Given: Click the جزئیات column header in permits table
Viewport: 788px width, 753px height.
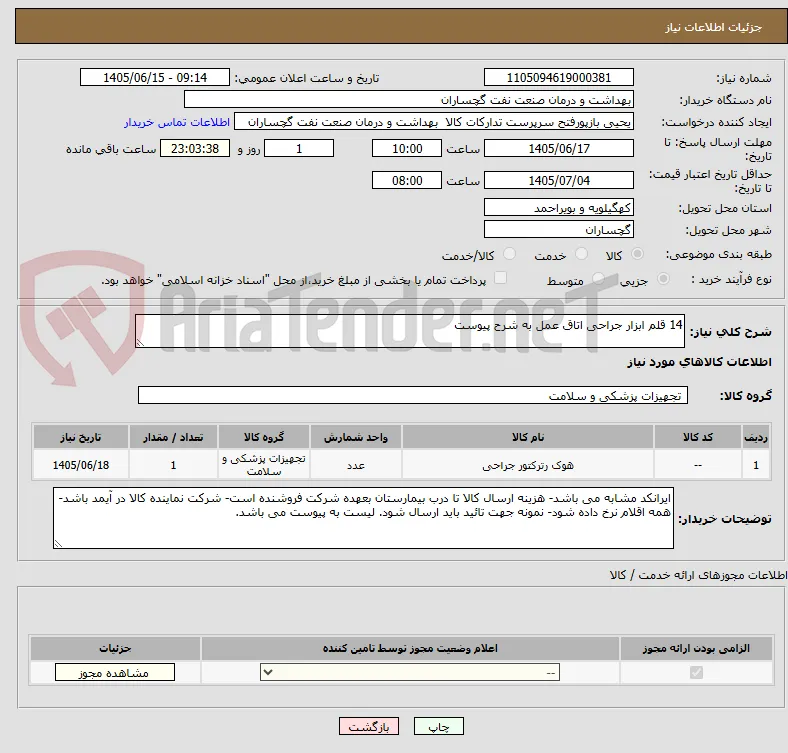Looking at the screenshot, I should coord(115,648).
